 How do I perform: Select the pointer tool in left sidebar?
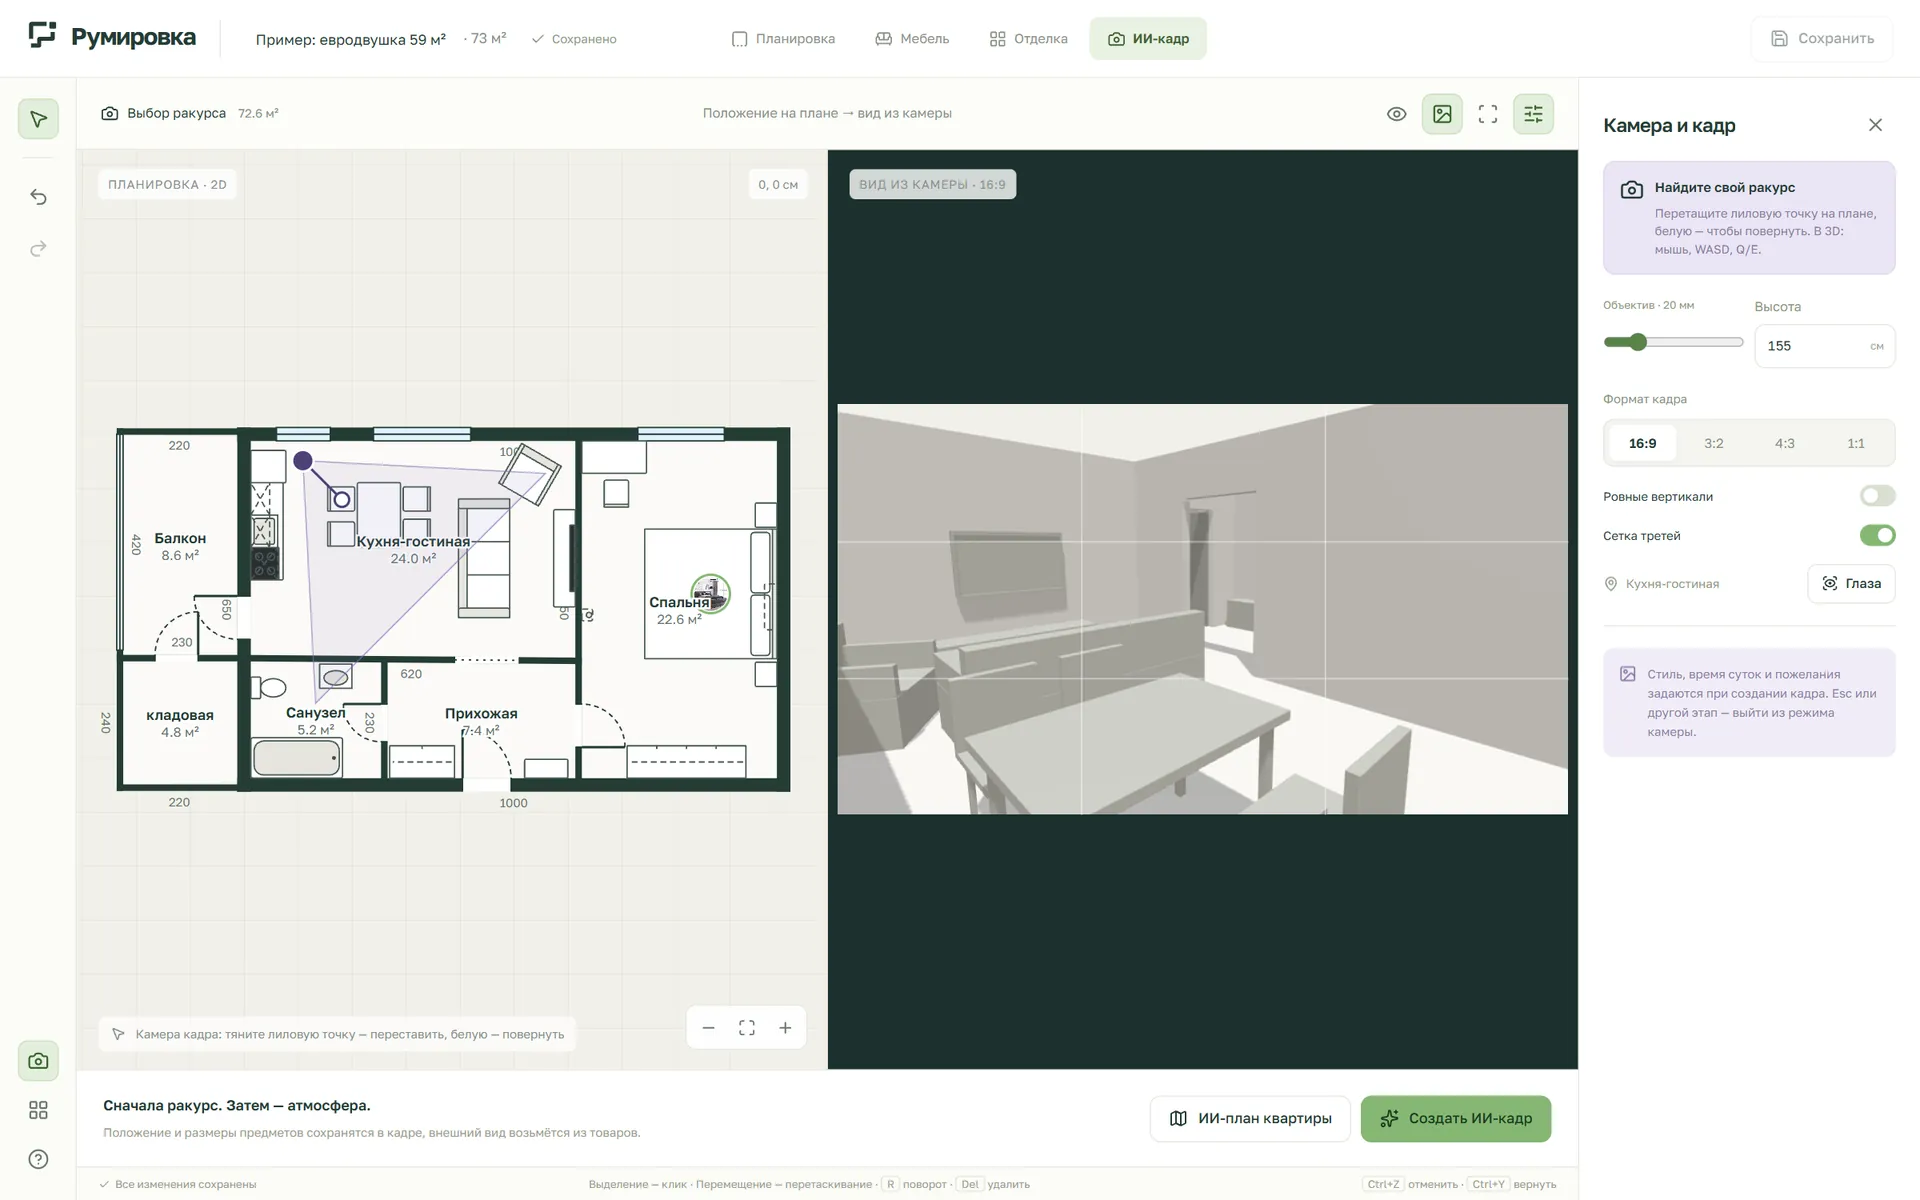[x=38, y=119]
